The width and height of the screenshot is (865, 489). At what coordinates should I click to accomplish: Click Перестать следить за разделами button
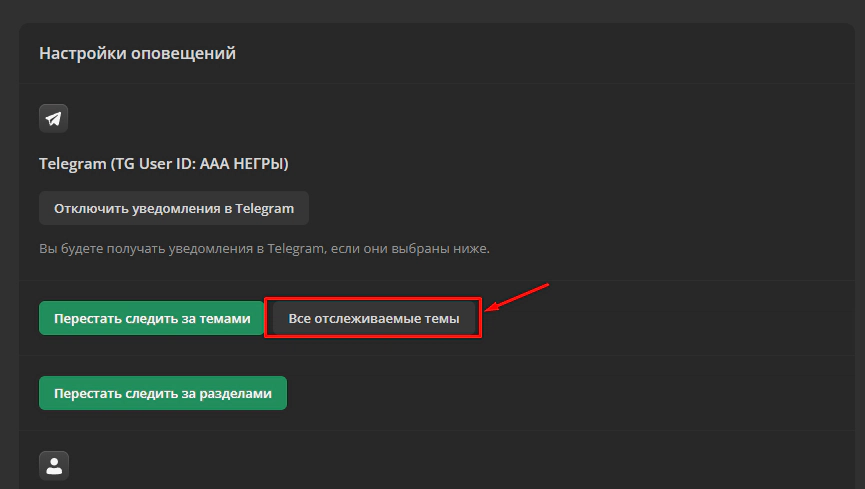(x=163, y=393)
